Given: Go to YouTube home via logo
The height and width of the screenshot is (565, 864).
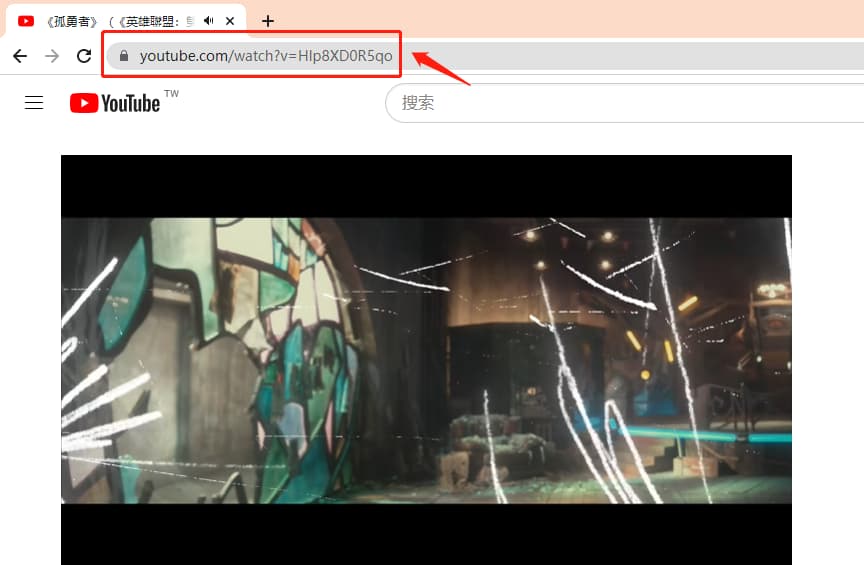Looking at the screenshot, I should click(x=115, y=103).
